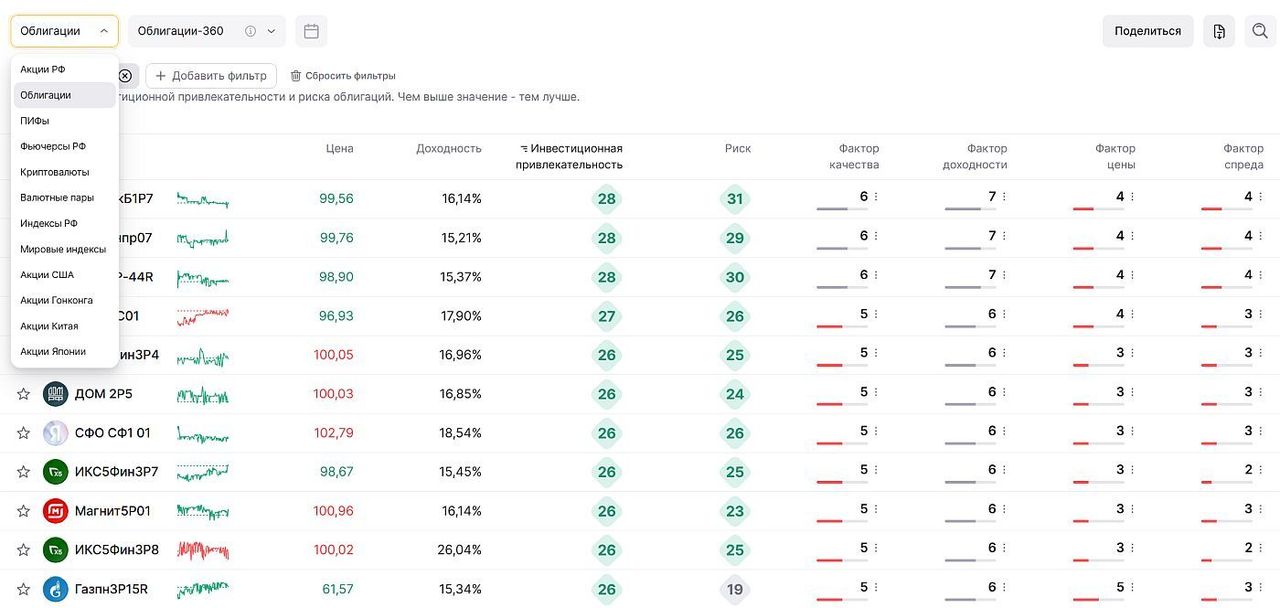Star the Магнит5Р01 bond
Screen dimensions: 1280x608
click(23, 511)
